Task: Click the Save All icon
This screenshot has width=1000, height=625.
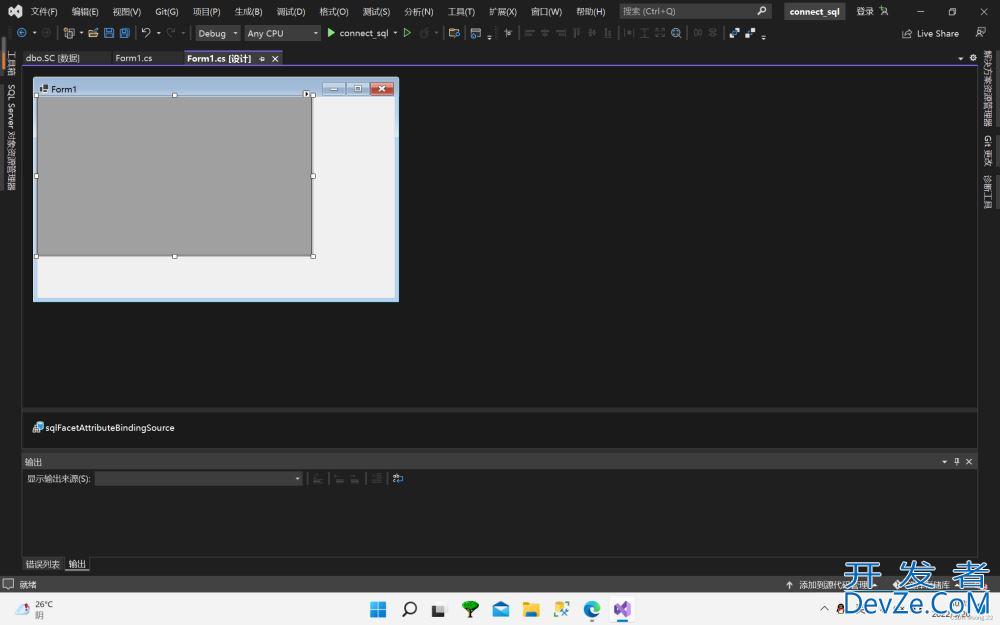Action: coord(125,33)
